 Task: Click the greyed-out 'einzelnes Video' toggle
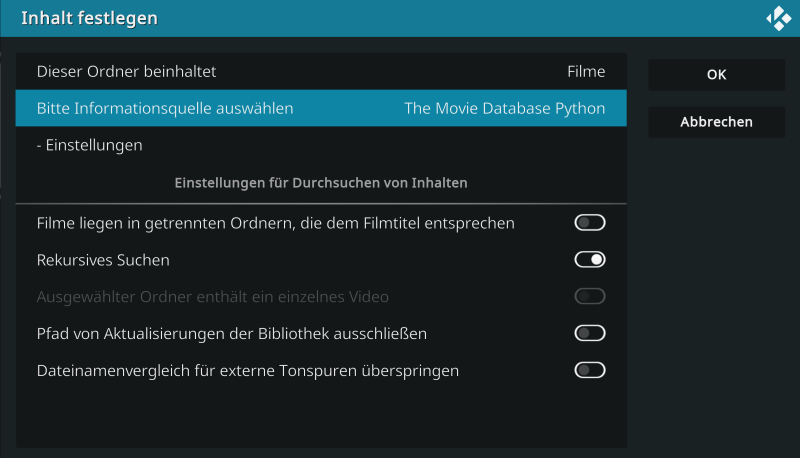589,297
